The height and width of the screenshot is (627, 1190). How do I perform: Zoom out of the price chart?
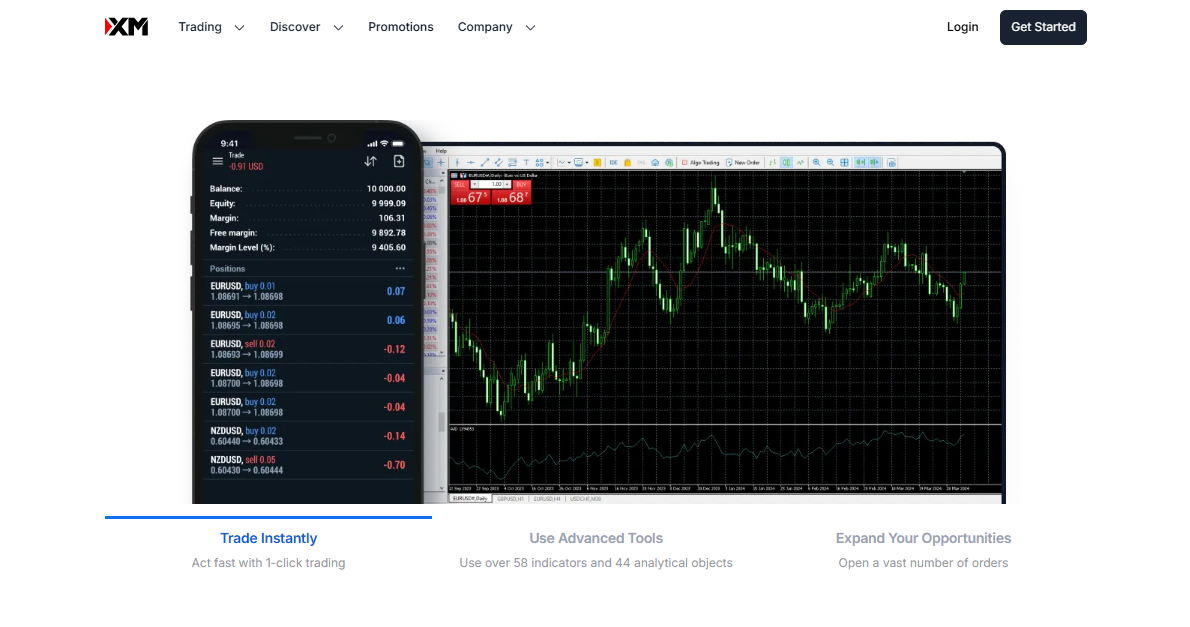tap(831, 161)
